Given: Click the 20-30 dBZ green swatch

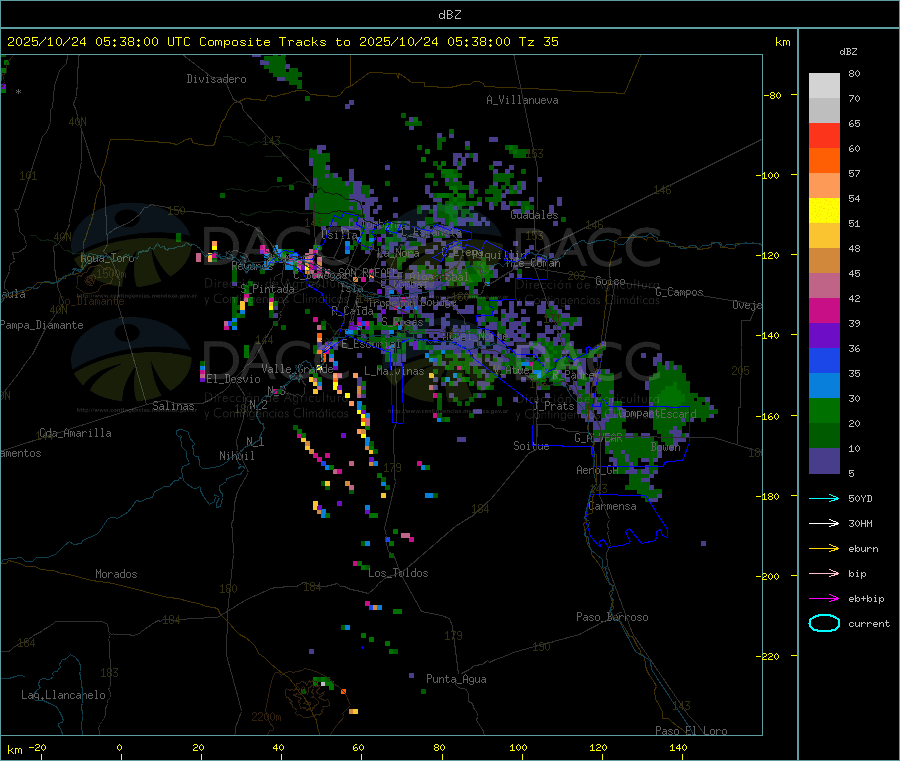Looking at the screenshot, I should (824, 410).
